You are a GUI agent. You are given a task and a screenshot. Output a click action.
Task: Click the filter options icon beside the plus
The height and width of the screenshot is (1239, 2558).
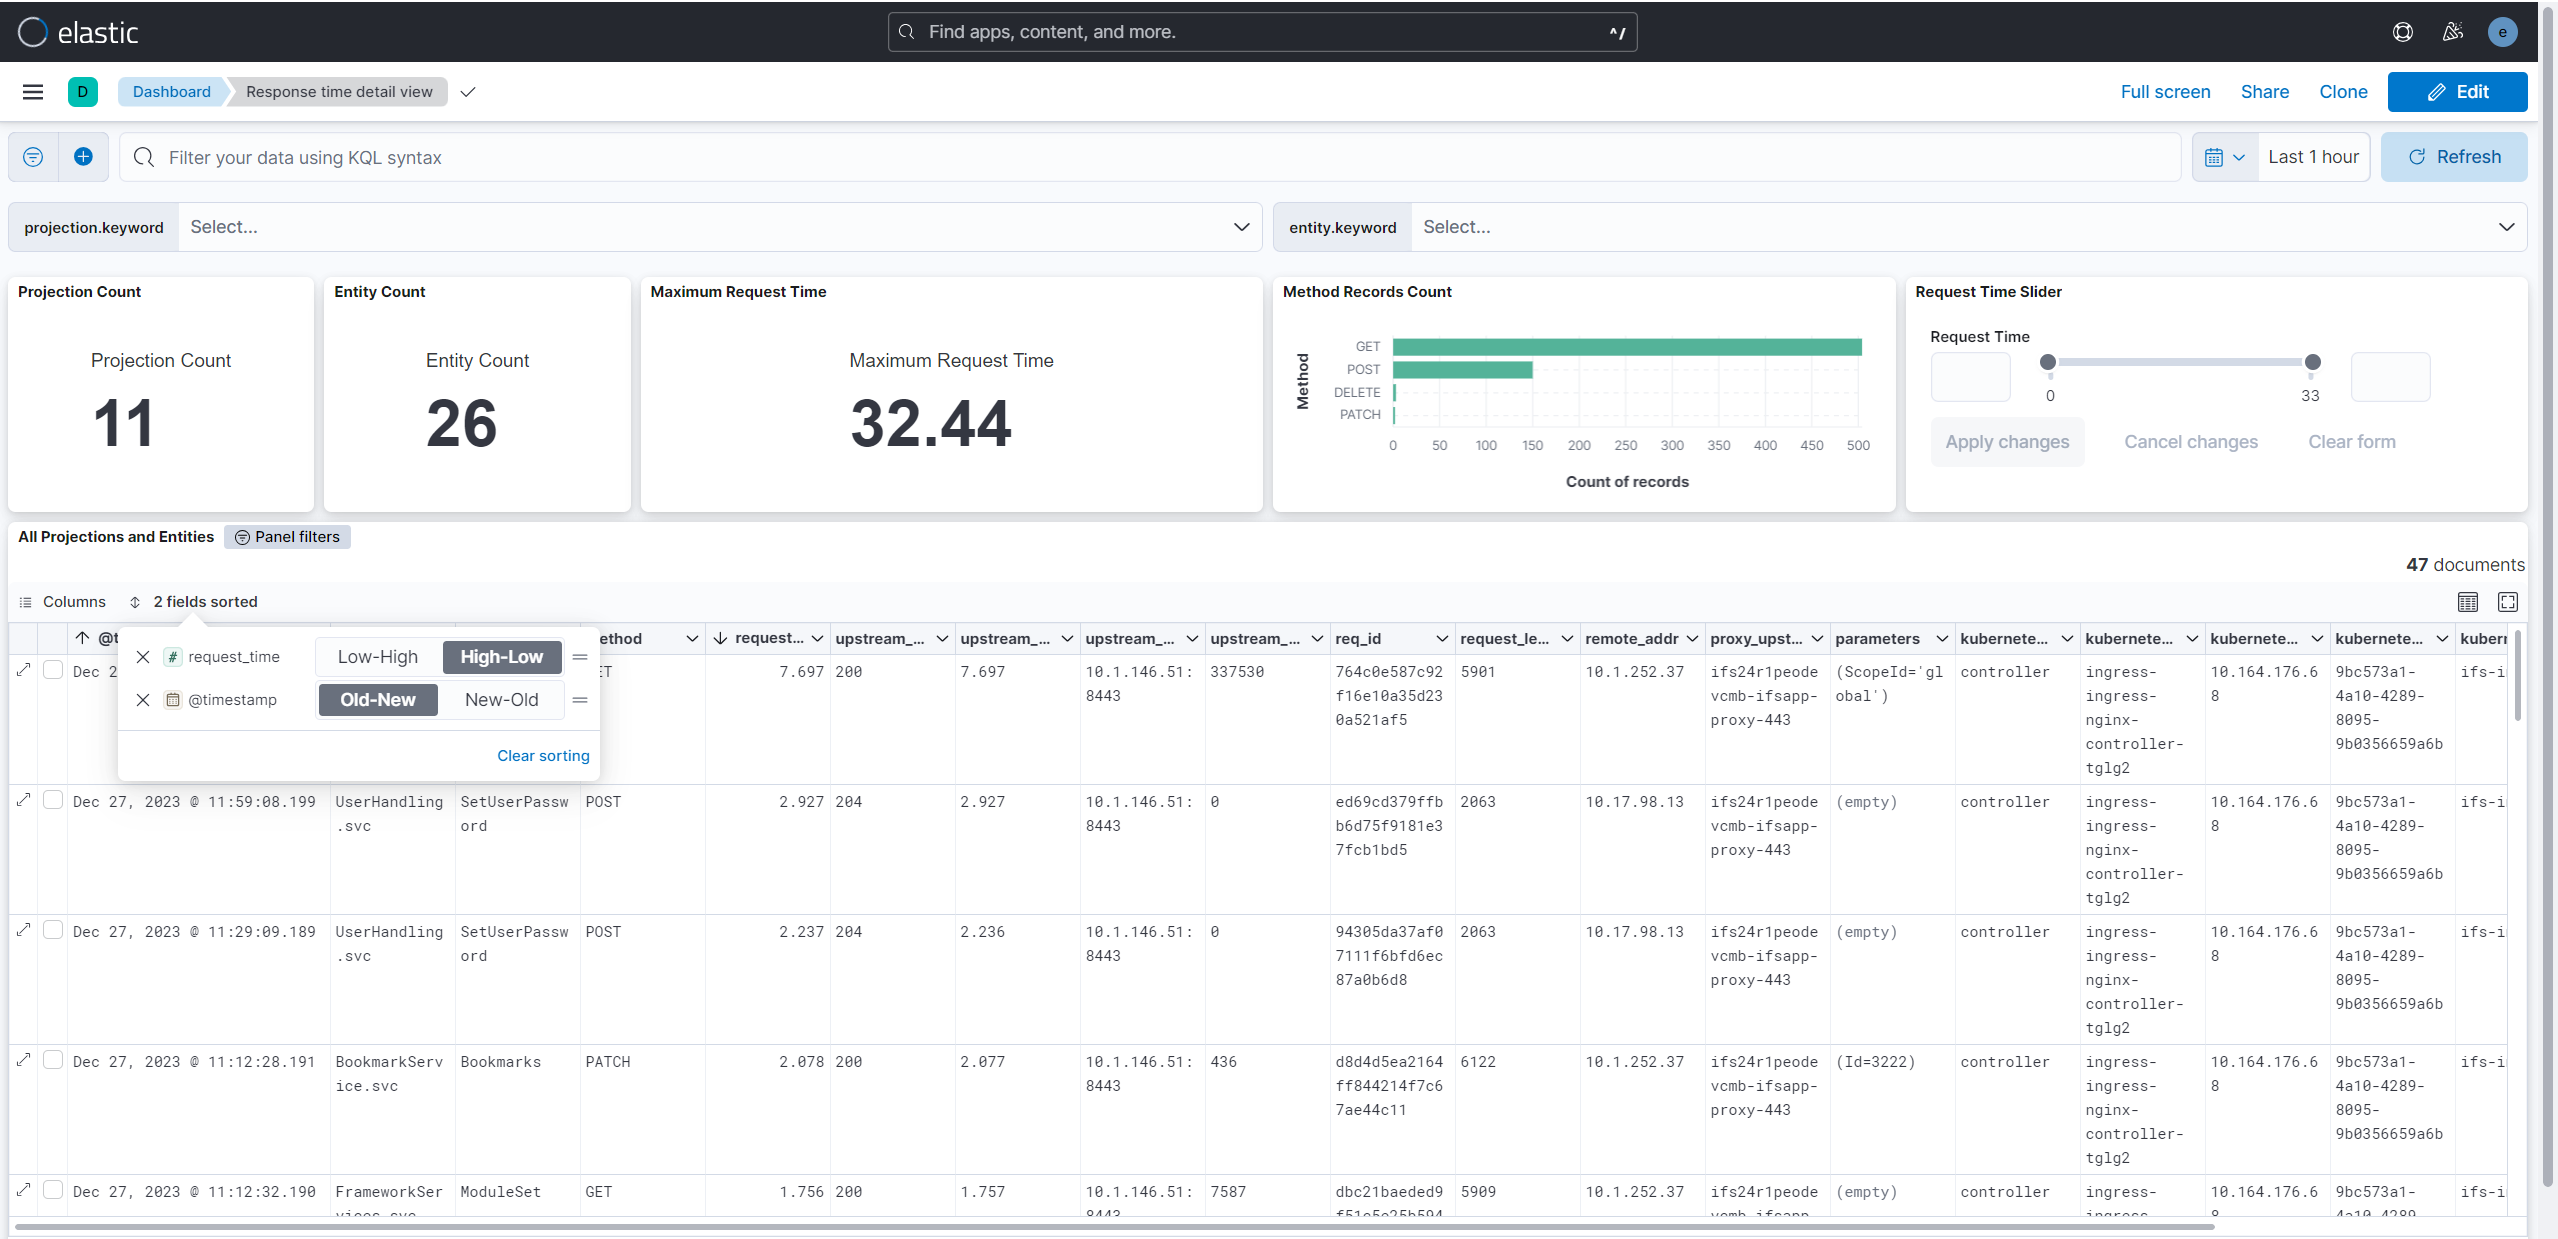[33, 156]
